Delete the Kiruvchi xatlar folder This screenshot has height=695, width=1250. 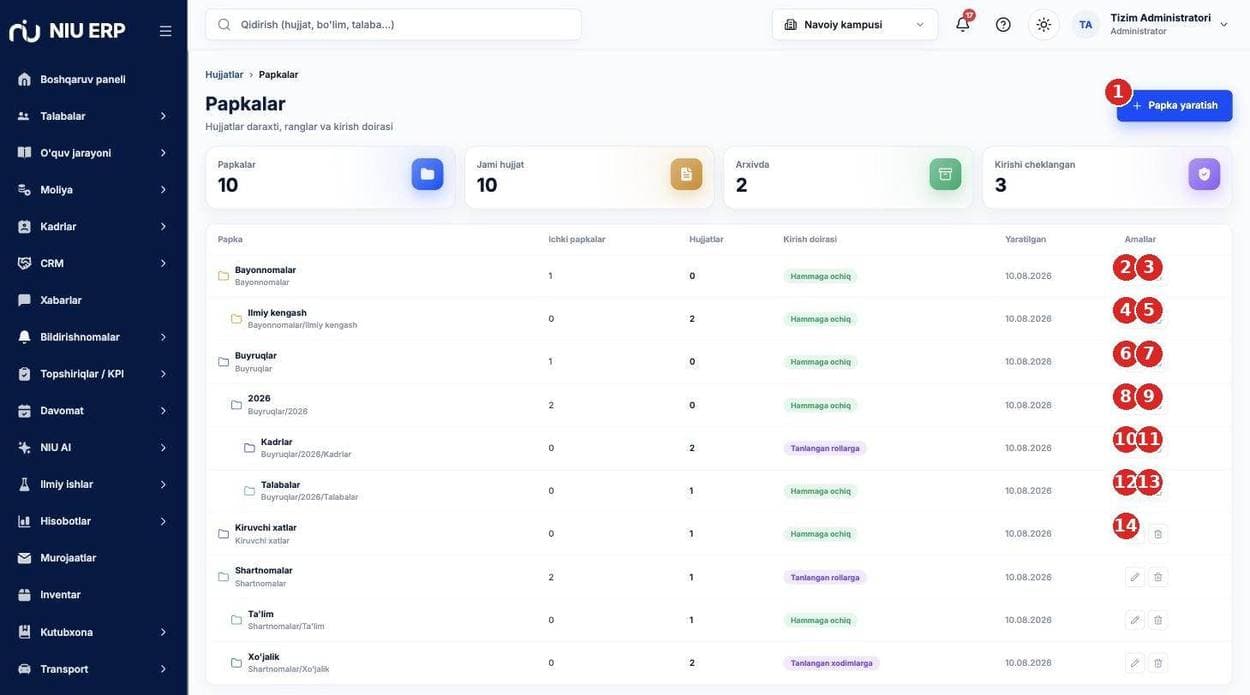click(1158, 534)
